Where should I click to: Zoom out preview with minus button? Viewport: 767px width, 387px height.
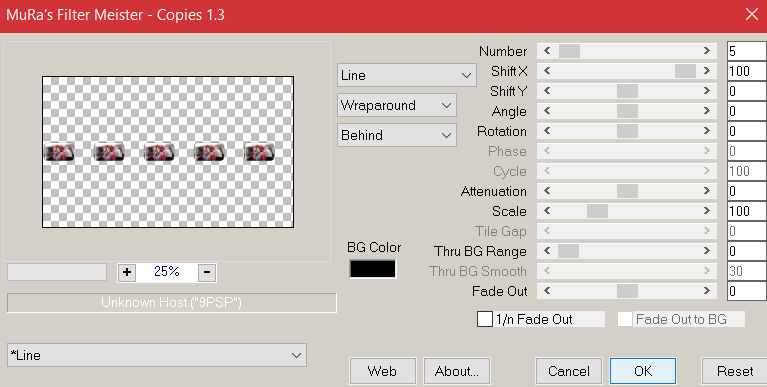click(x=207, y=273)
